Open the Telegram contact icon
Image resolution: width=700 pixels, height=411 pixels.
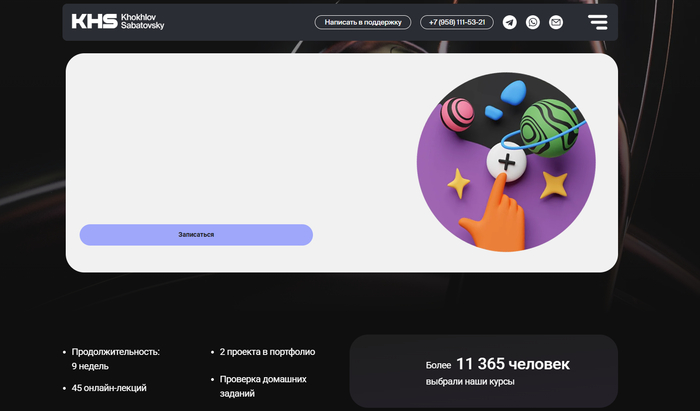coord(510,22)
